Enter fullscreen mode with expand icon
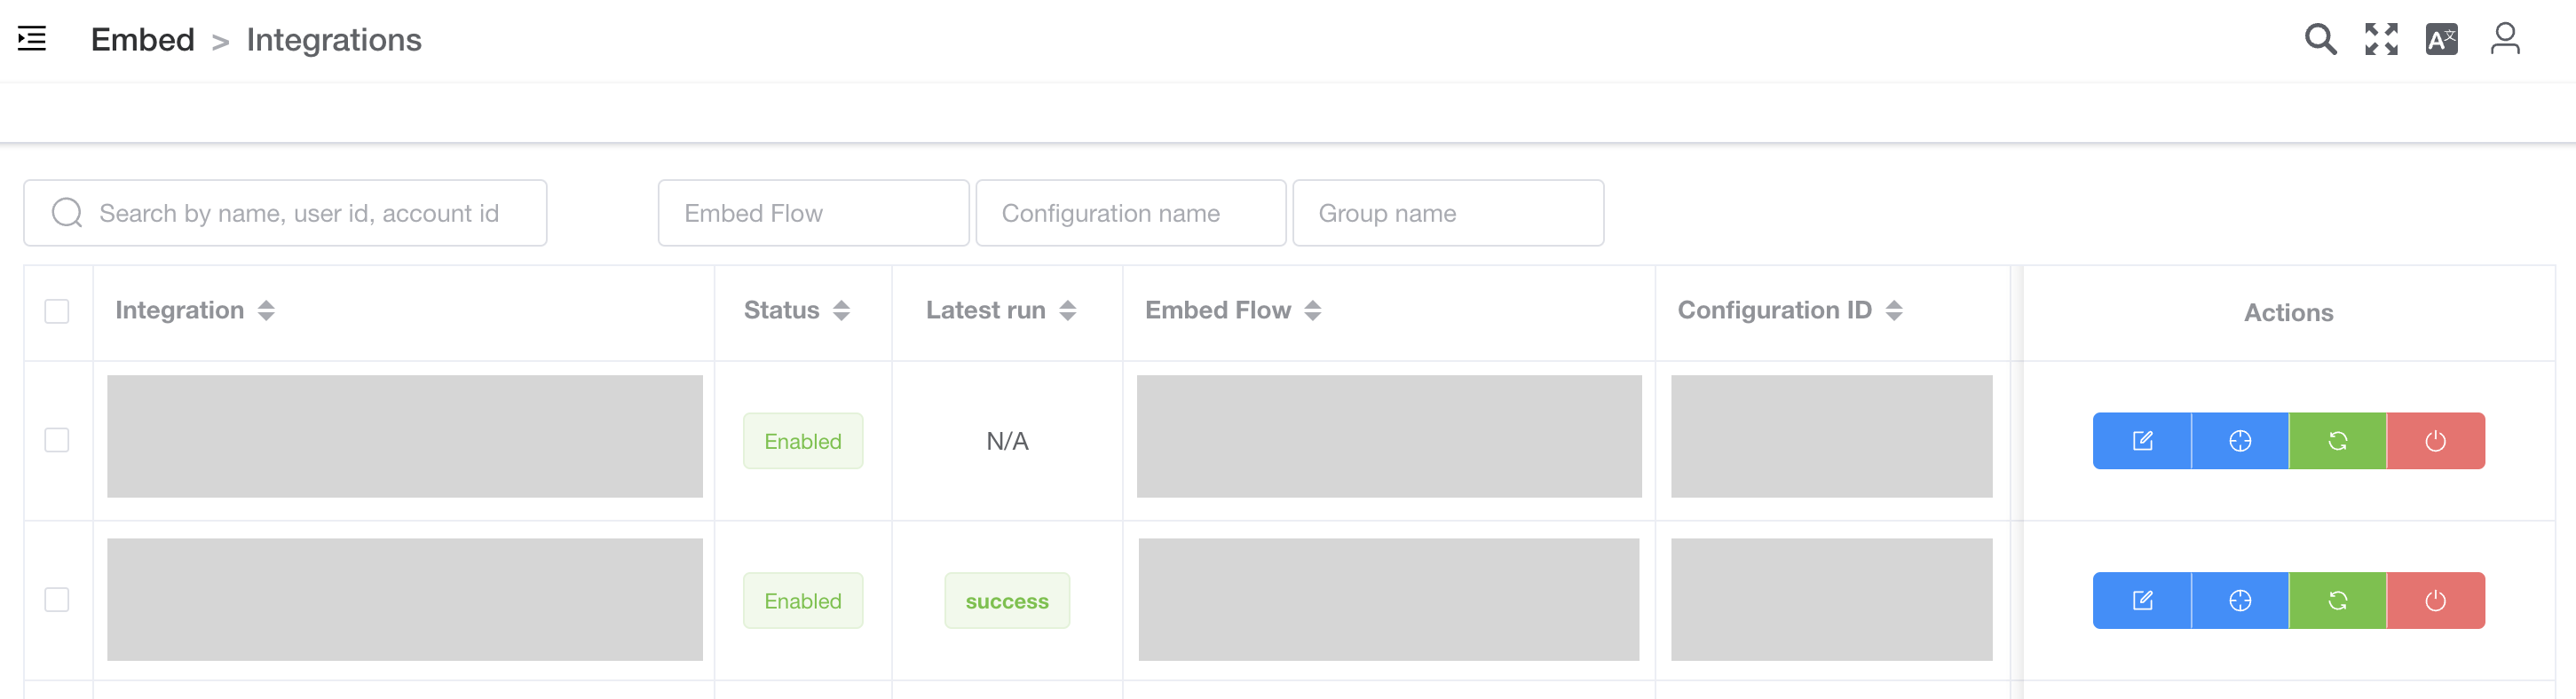The height and width of the screenshot is (699, 2576). (x=2381, y=39)
